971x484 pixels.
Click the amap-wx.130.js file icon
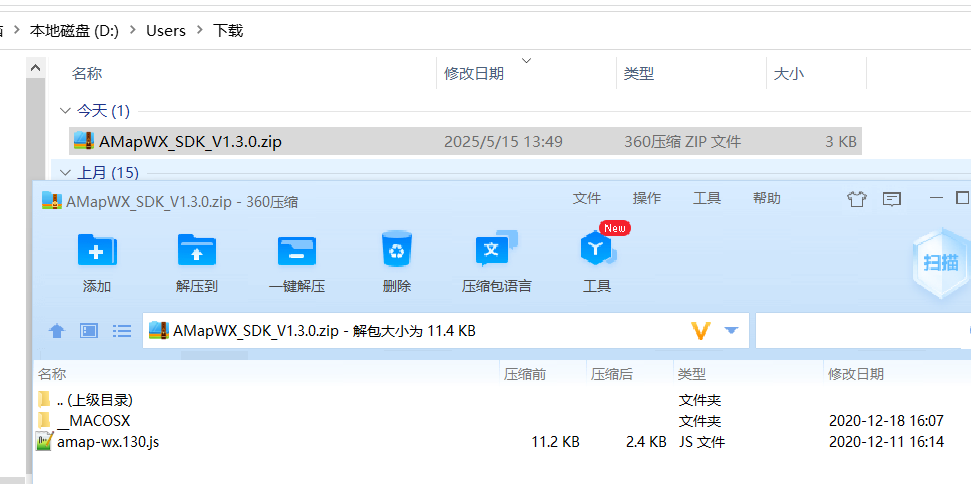click(45, 442)
